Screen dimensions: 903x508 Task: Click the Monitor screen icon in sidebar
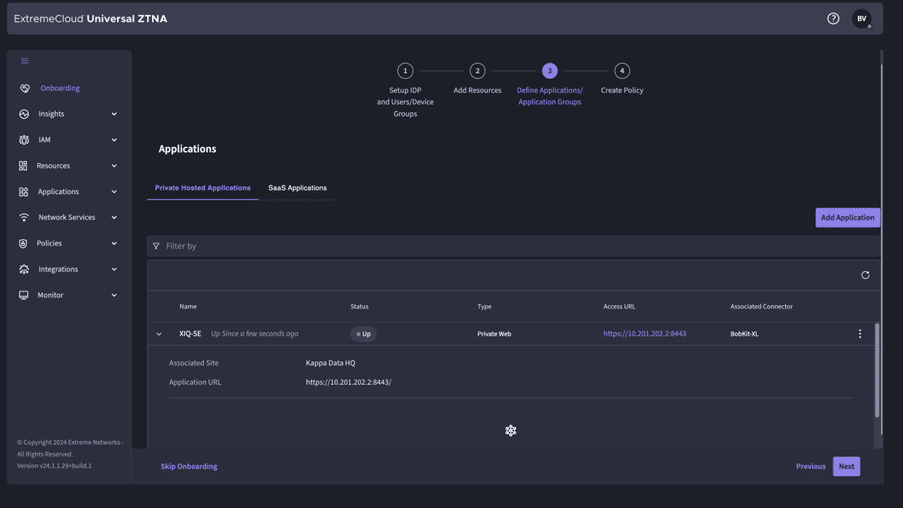(24, 295)
